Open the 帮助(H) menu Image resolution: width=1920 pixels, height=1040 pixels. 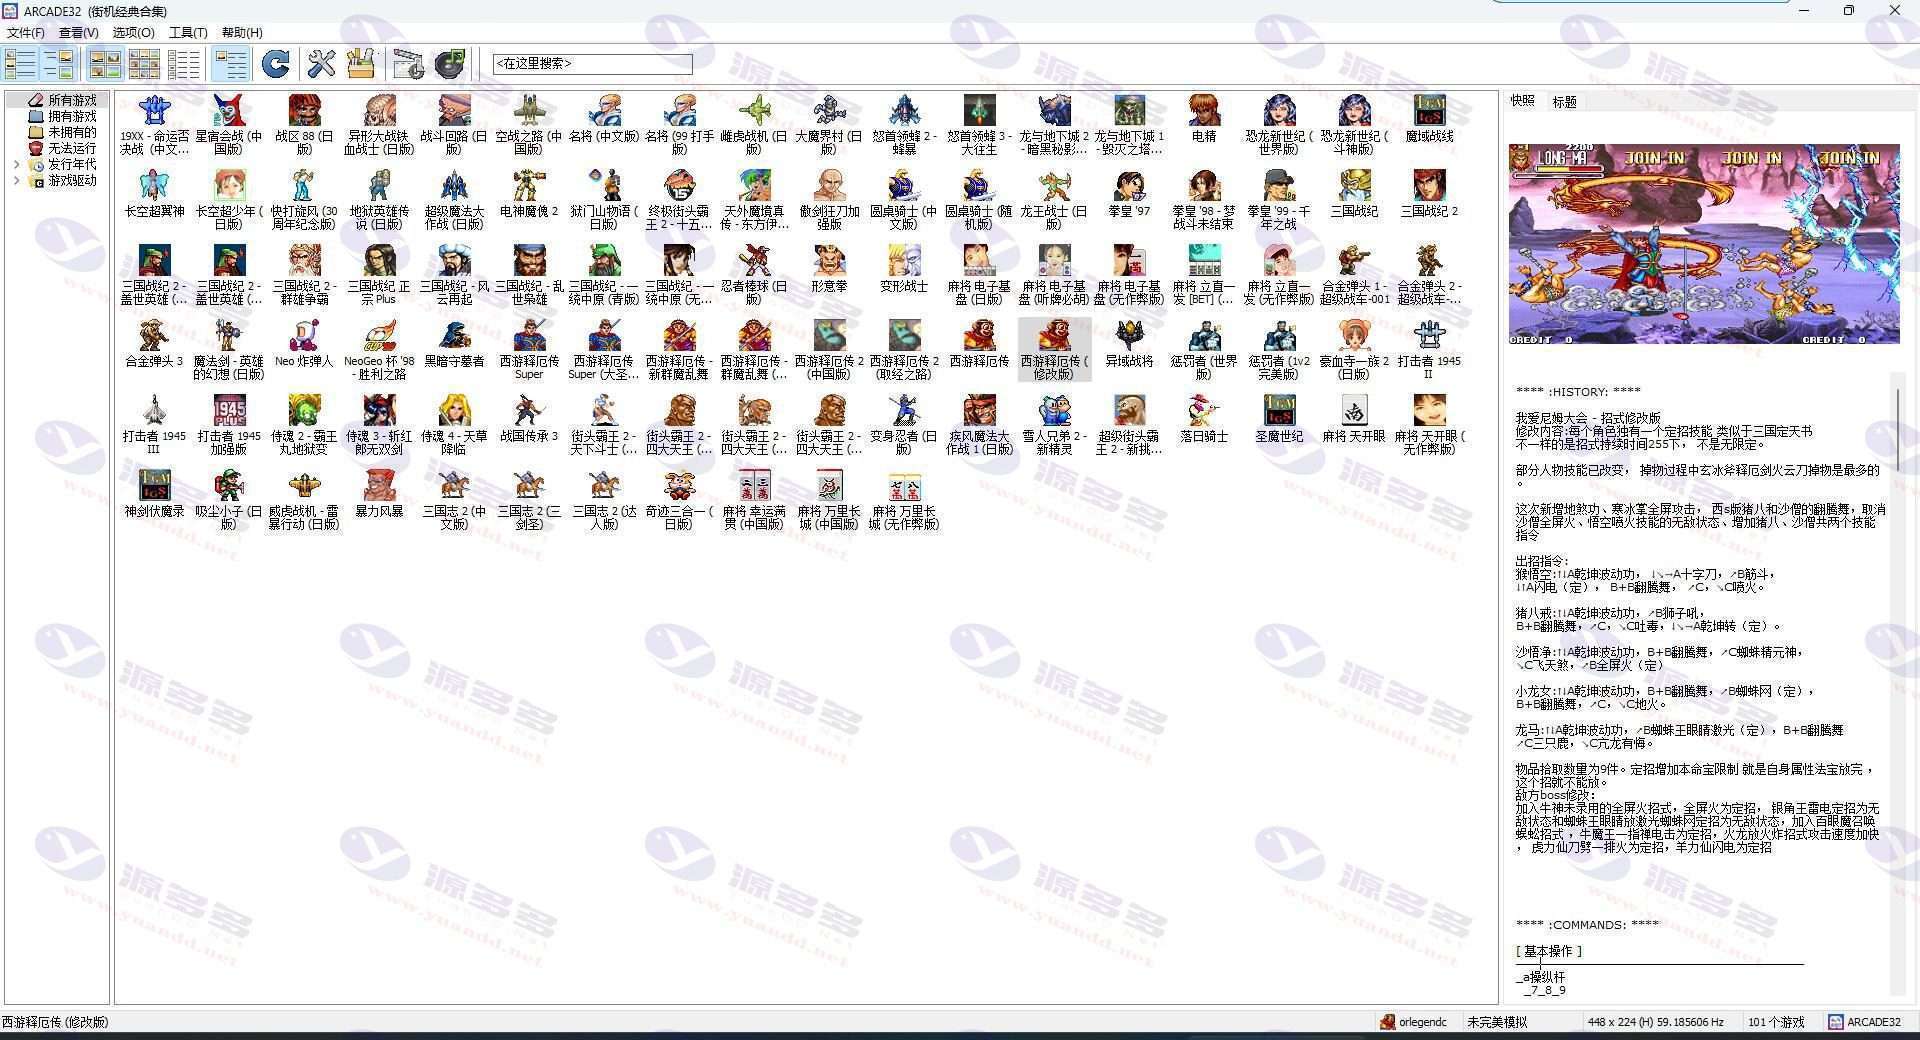click(242, 32)
